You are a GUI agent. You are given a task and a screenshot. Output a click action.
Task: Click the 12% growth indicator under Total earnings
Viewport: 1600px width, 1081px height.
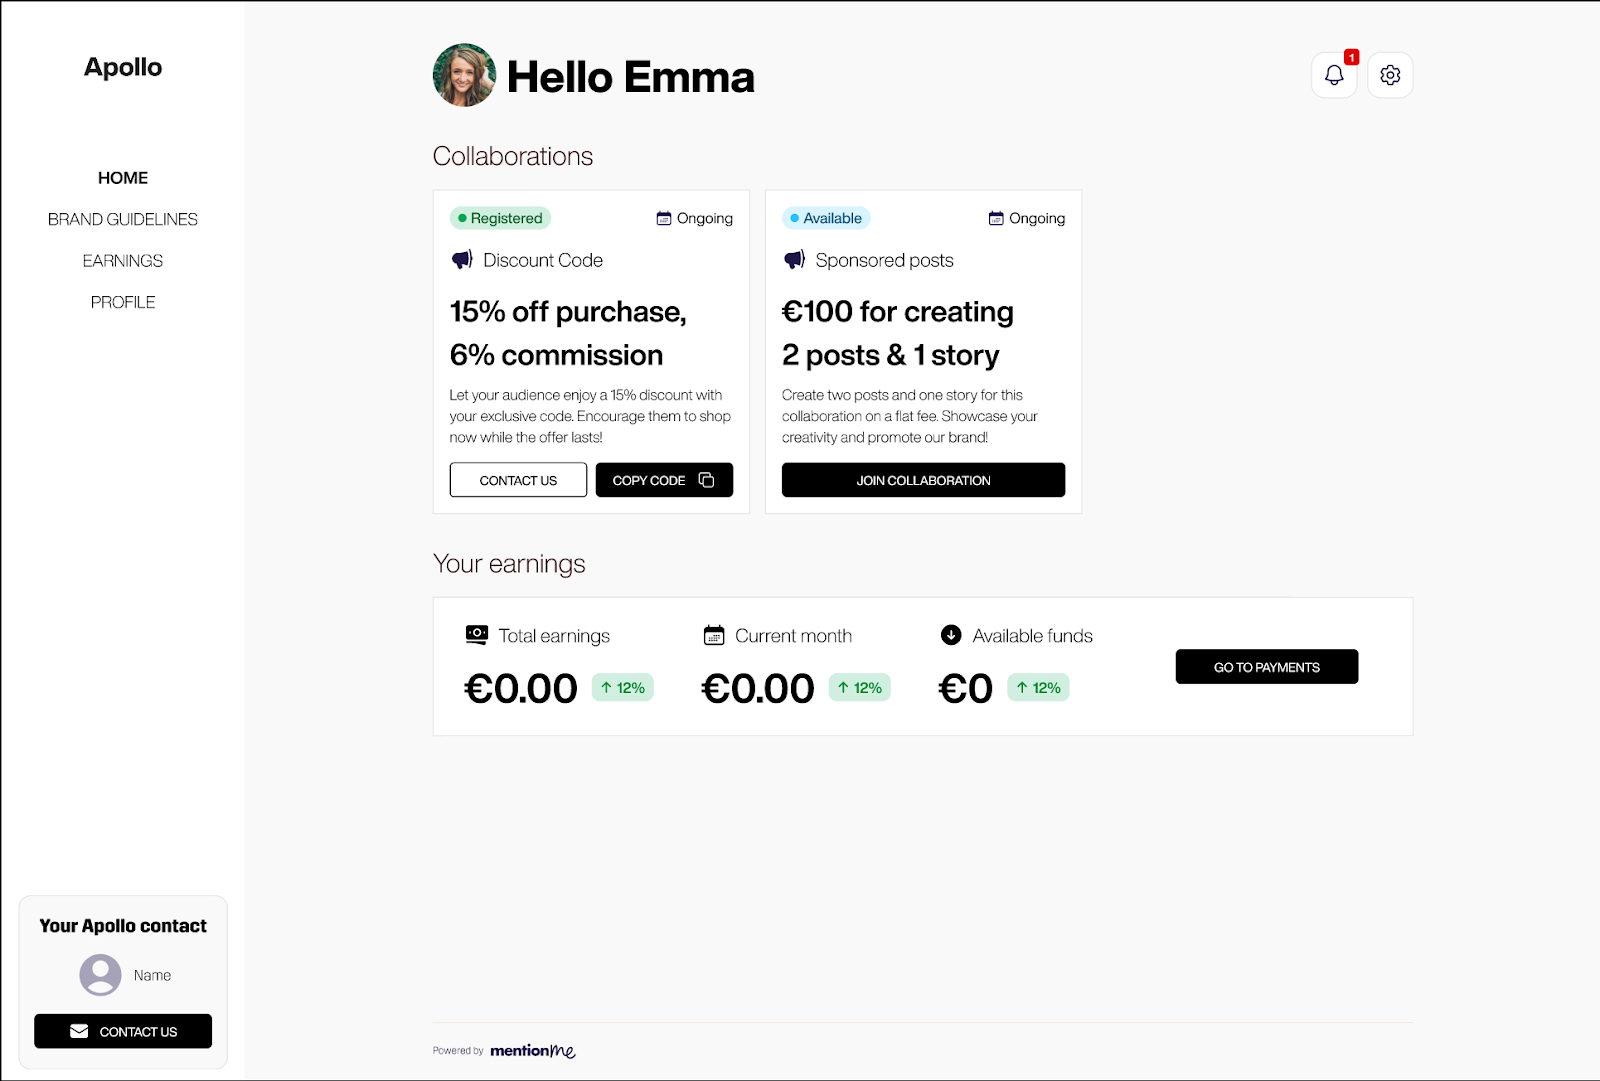[623, 687]
